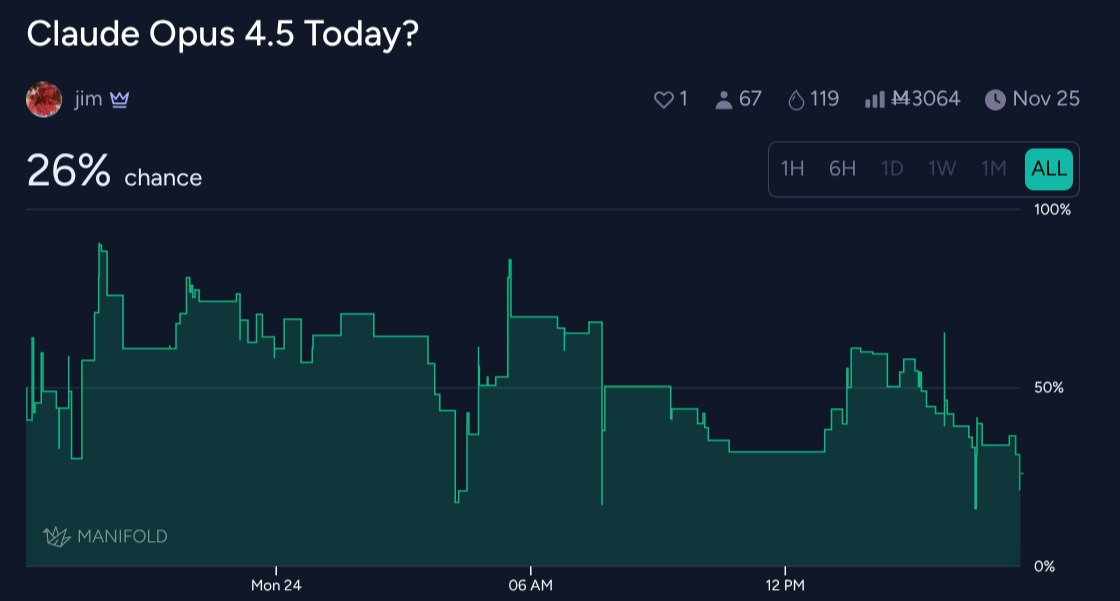Click the Manifold logo watermark
The height and width of the screenshot is (601, 1120).
(x=105, y=537)
